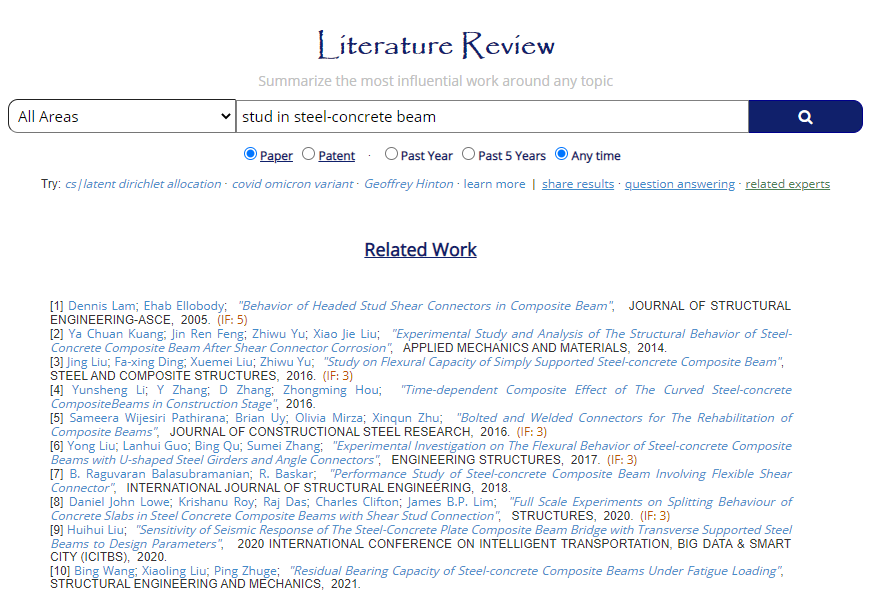The height and width of the screenshot is (608, 878).
Task: Open the 'question answering' link
Action: [680, 184]
